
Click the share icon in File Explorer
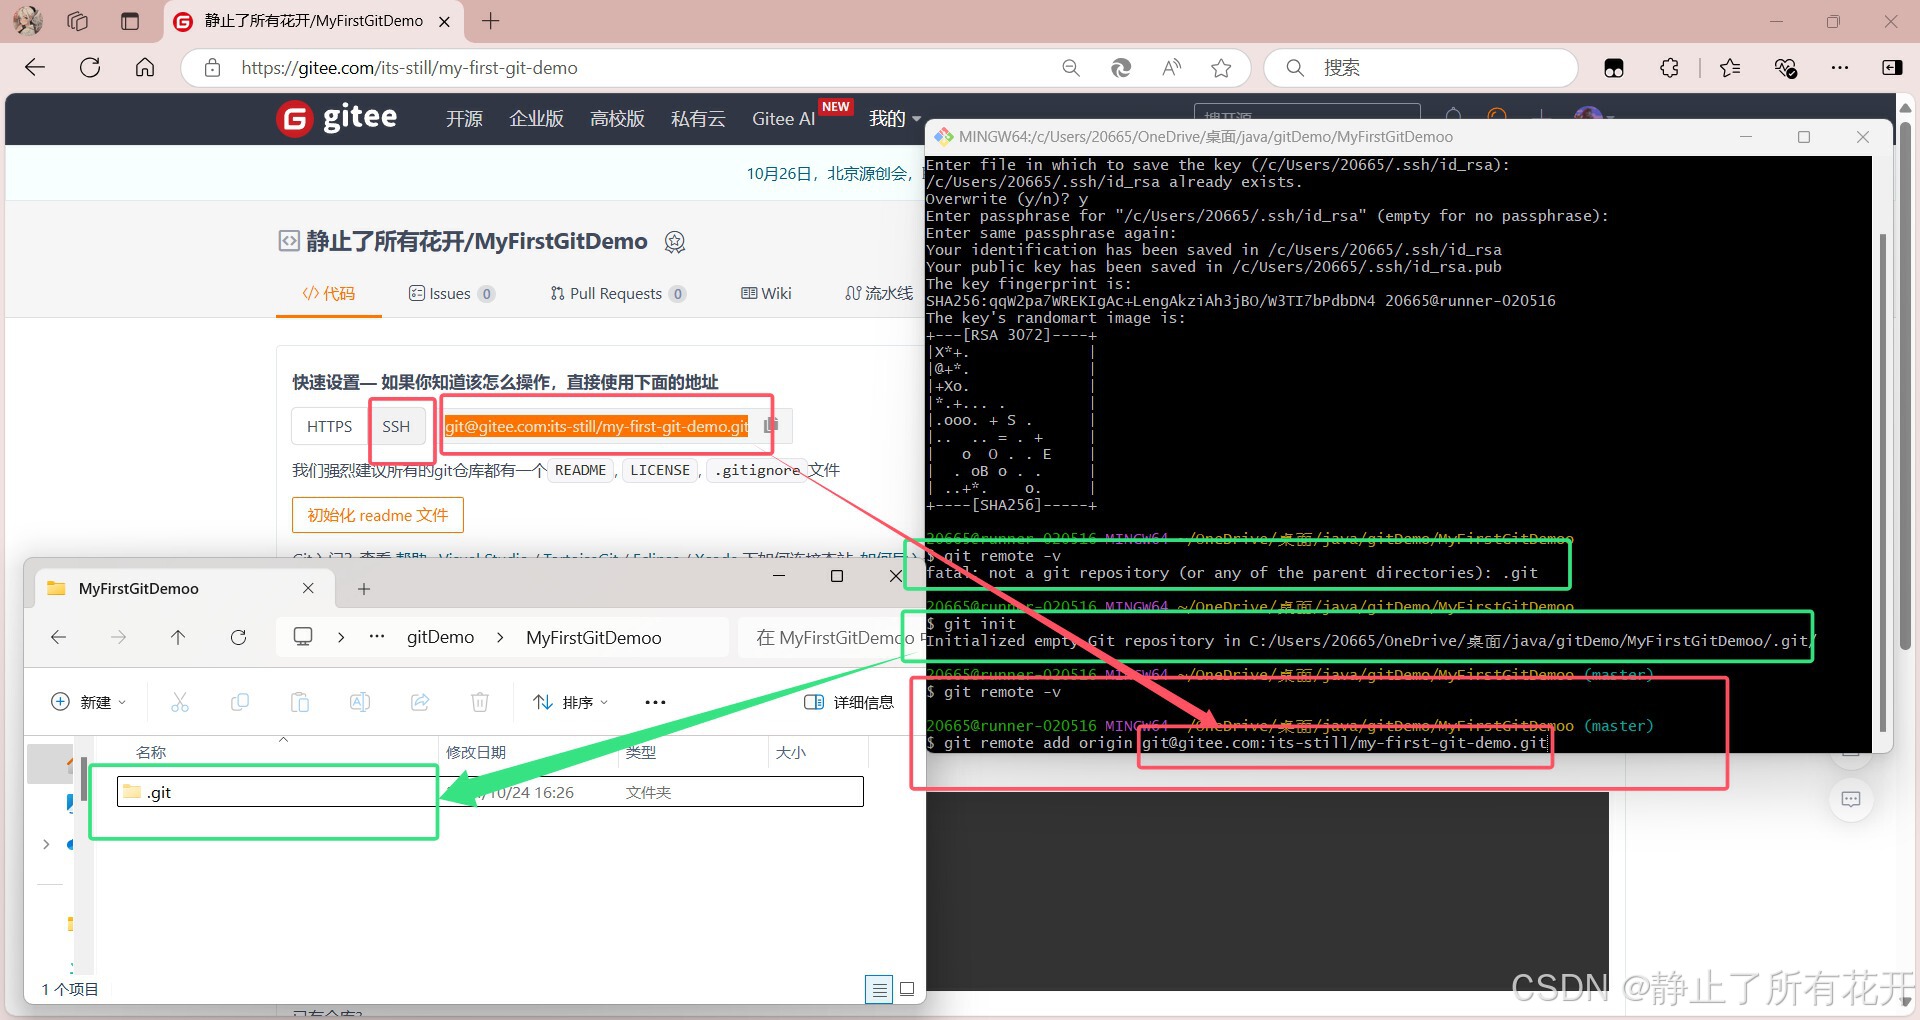420,702
